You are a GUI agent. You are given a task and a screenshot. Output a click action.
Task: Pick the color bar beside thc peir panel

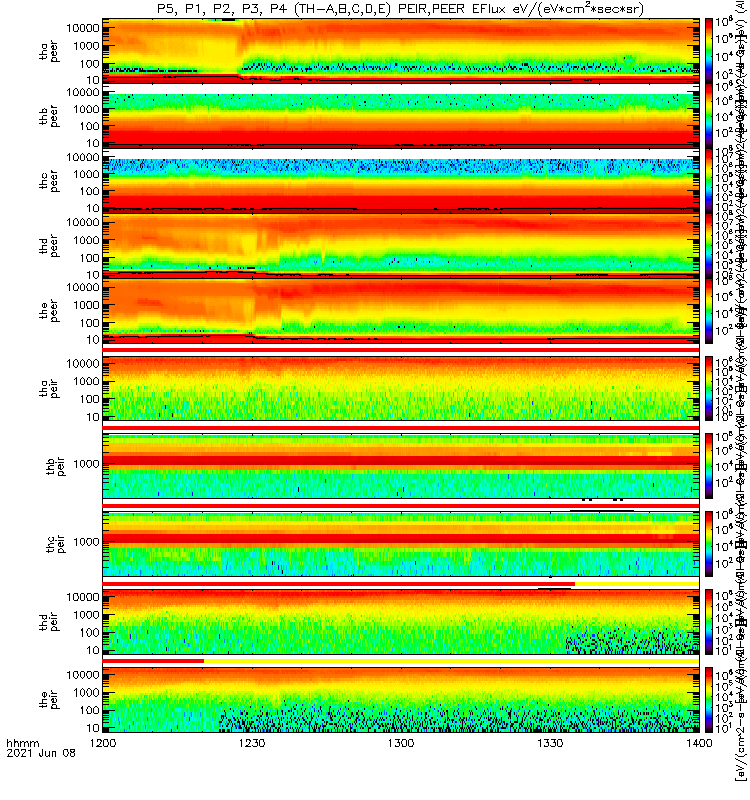[709, 544]
